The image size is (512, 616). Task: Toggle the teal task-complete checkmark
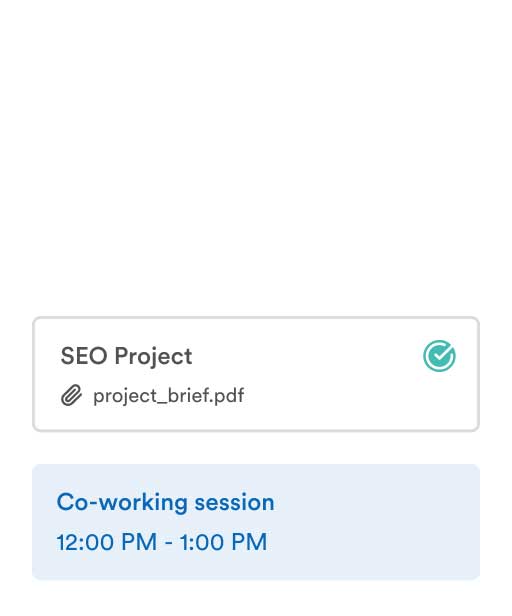439,356
